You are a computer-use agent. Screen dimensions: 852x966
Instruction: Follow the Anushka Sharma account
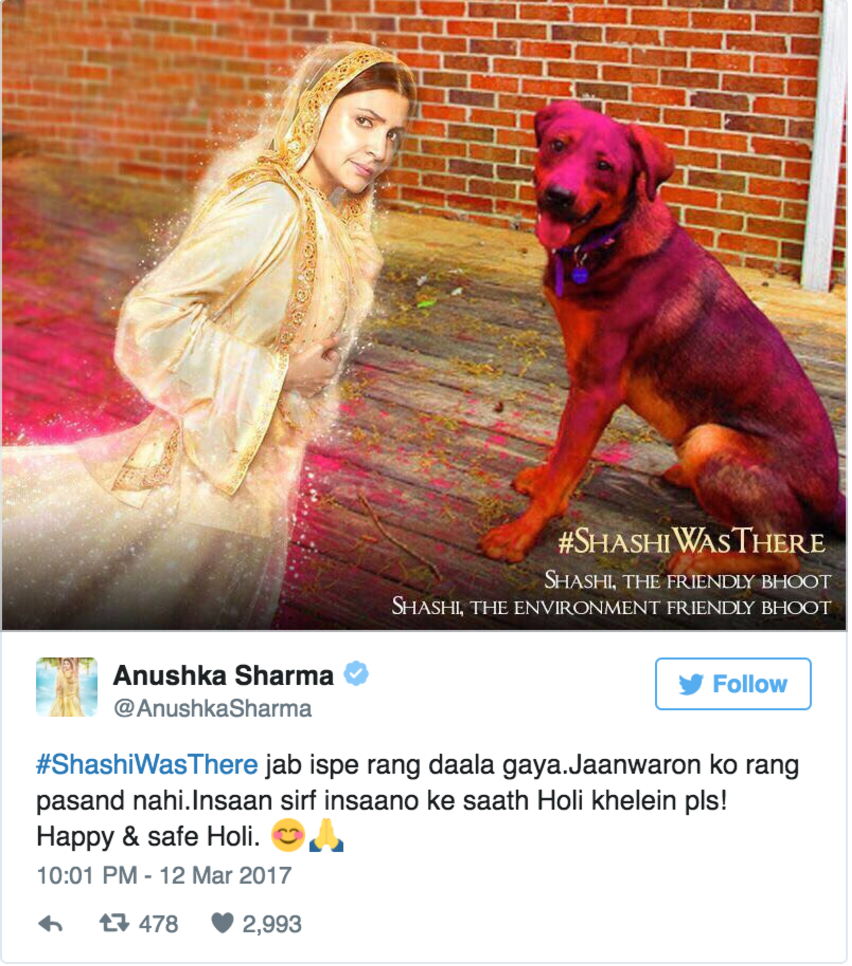click(733, 684)
